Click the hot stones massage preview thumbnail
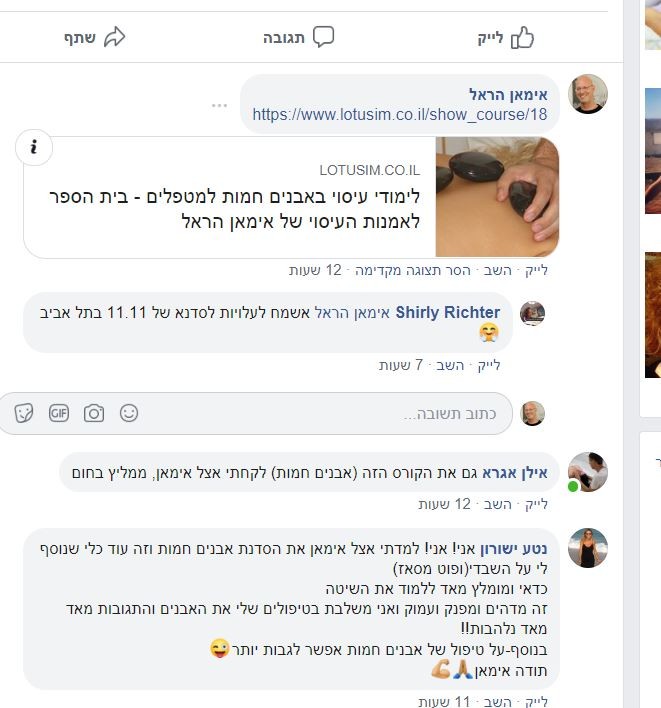Screen dimensions: 661x708 pos(497,197)
